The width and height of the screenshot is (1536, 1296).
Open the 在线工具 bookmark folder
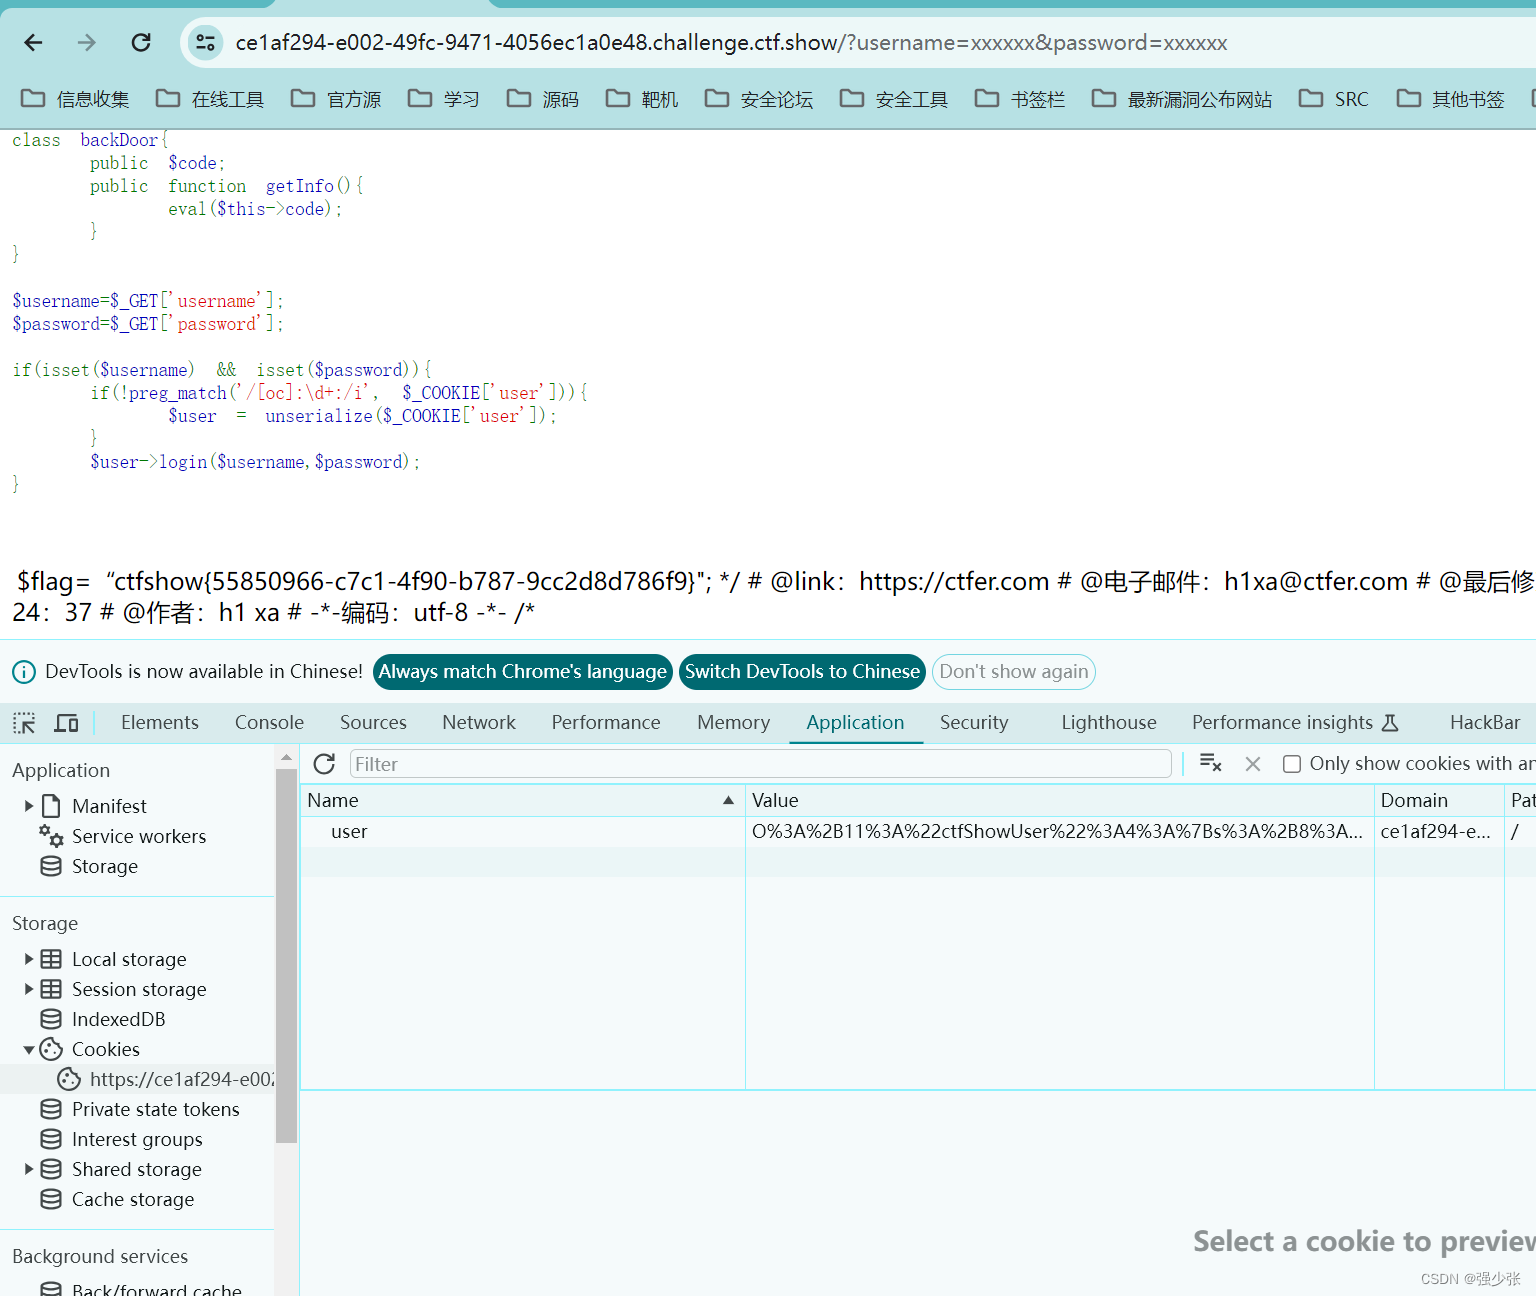210,99
